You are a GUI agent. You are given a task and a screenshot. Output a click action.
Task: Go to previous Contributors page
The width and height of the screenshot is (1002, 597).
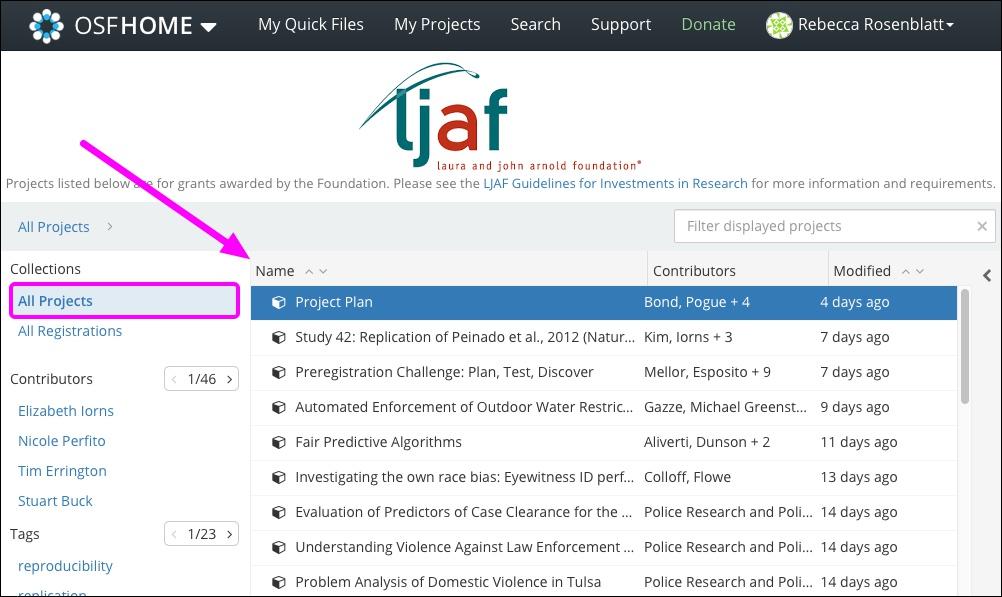tap(174, 379)
